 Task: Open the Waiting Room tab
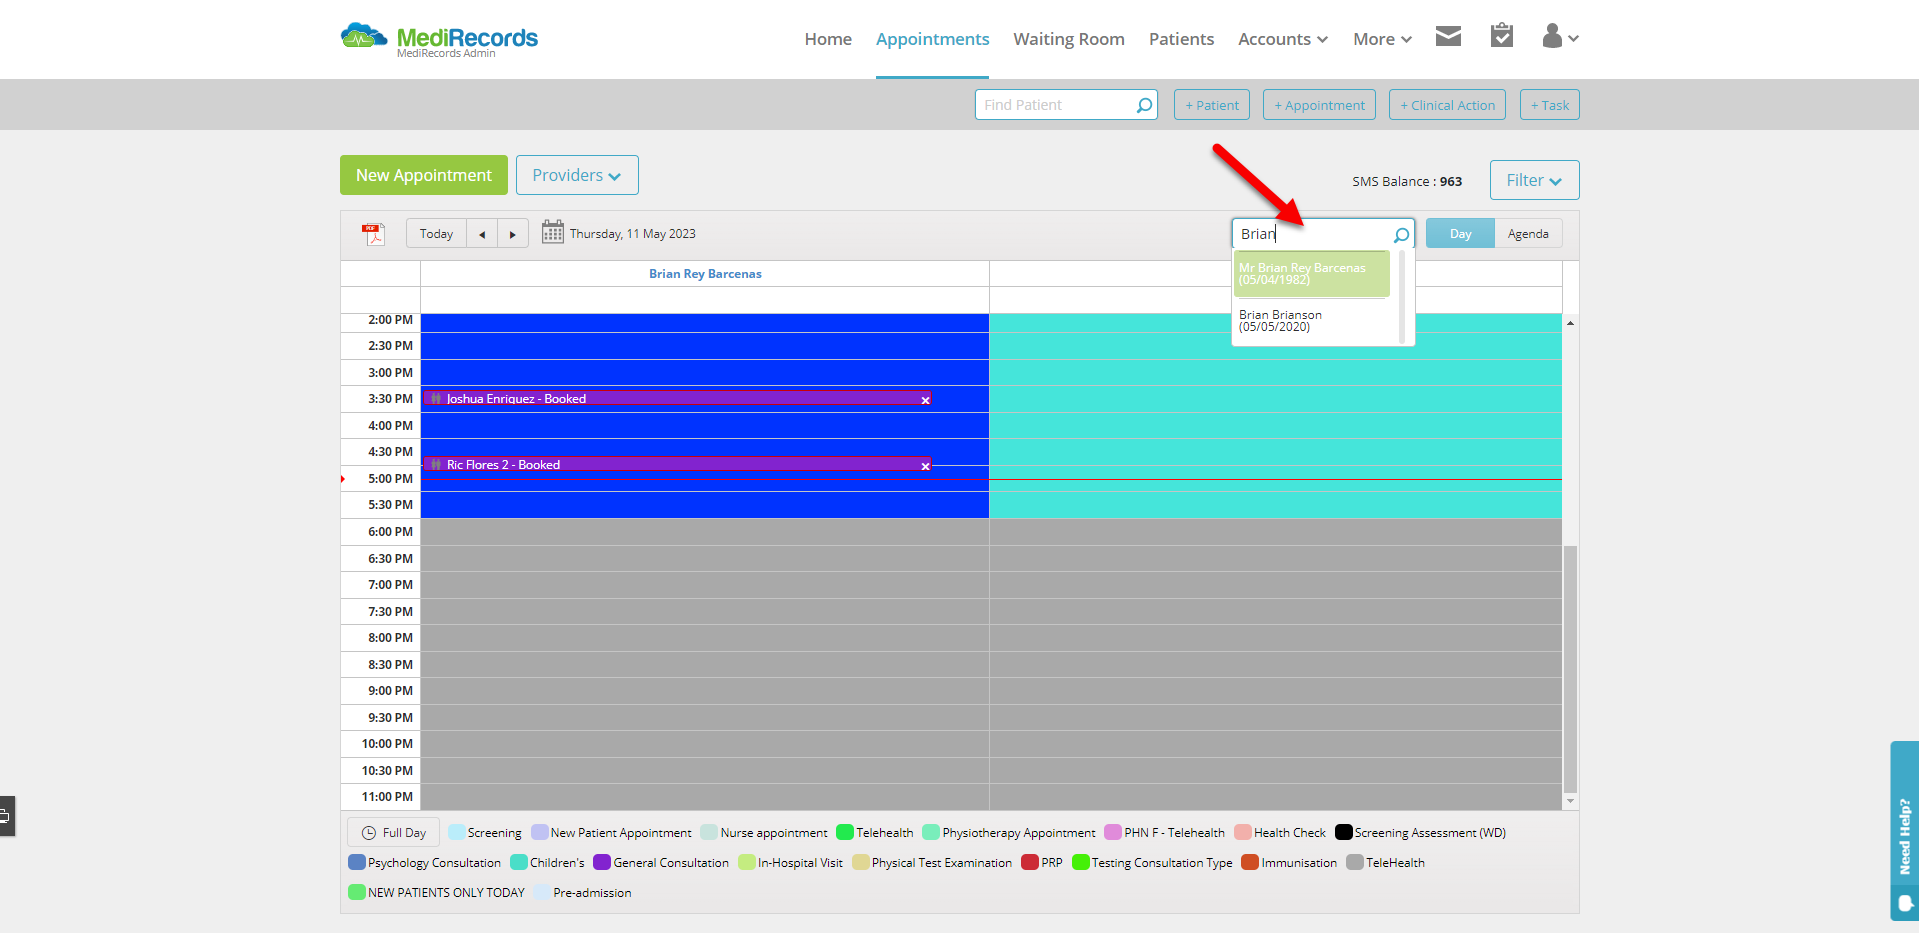tap(1069, 39)
